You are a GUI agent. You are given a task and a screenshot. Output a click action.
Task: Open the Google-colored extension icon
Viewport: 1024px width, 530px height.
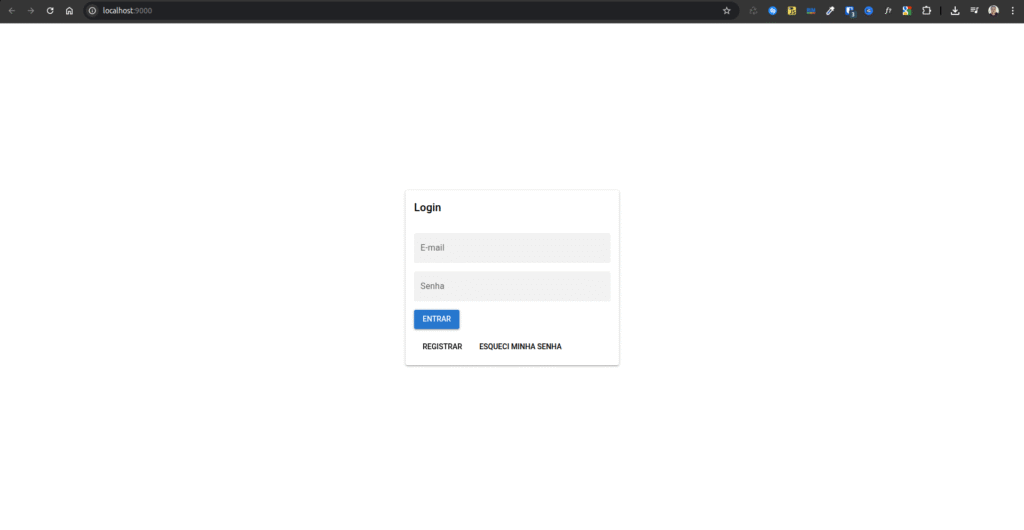pos(907,10)
